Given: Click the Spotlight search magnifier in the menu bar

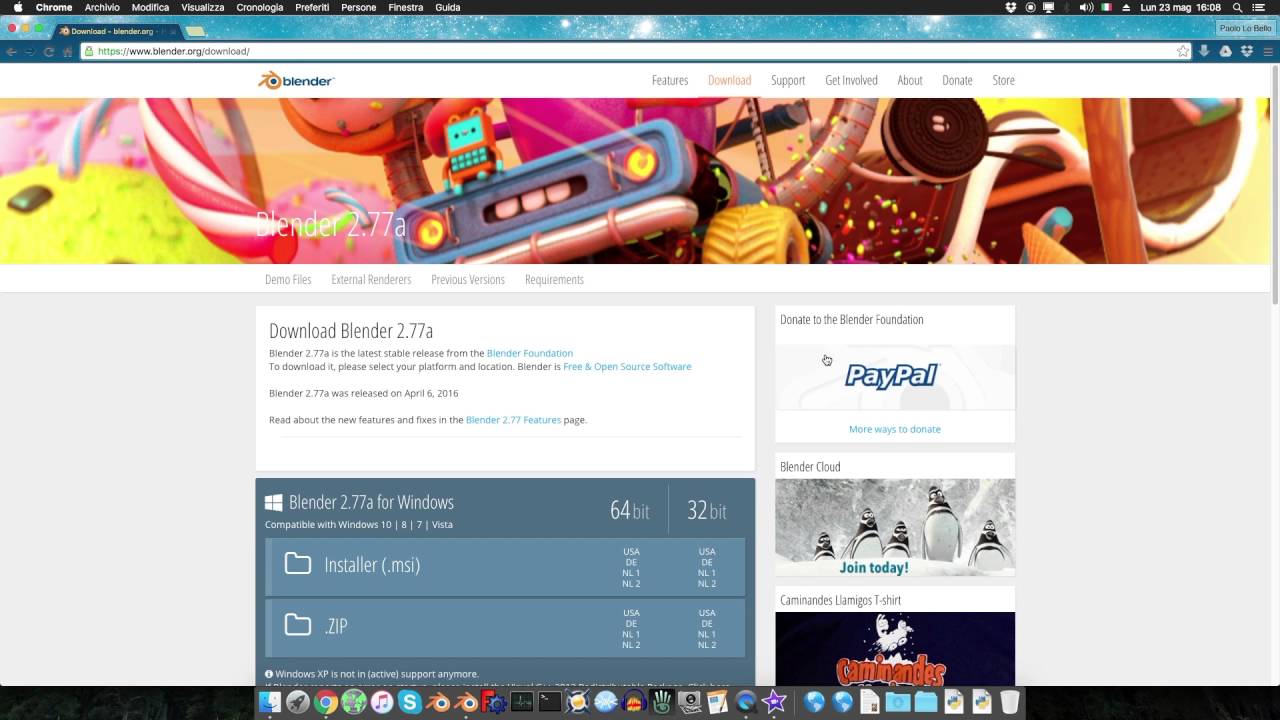Looking at the screenshot, I should [x=1237, y=7].
